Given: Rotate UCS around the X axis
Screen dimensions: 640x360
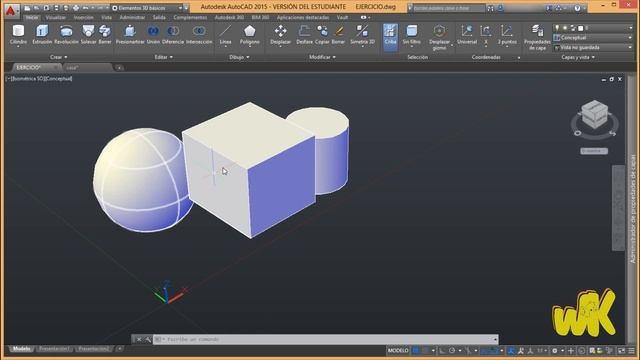Looking at the screenshot, I should [x=486, y=35].
